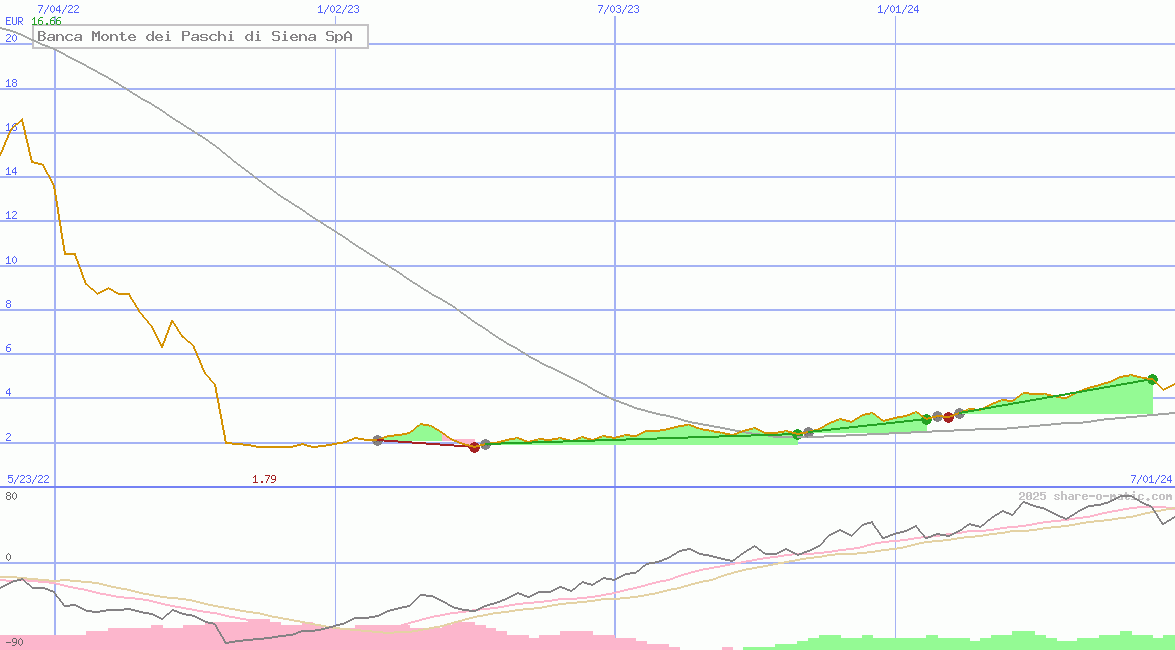
Task: Click the 14 price axis label
Action: click(x=11, y=172)
